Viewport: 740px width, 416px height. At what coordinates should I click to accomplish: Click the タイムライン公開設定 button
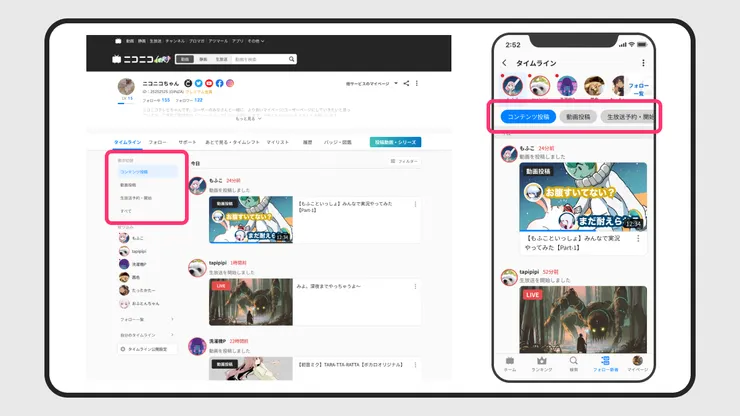point(147,349)
